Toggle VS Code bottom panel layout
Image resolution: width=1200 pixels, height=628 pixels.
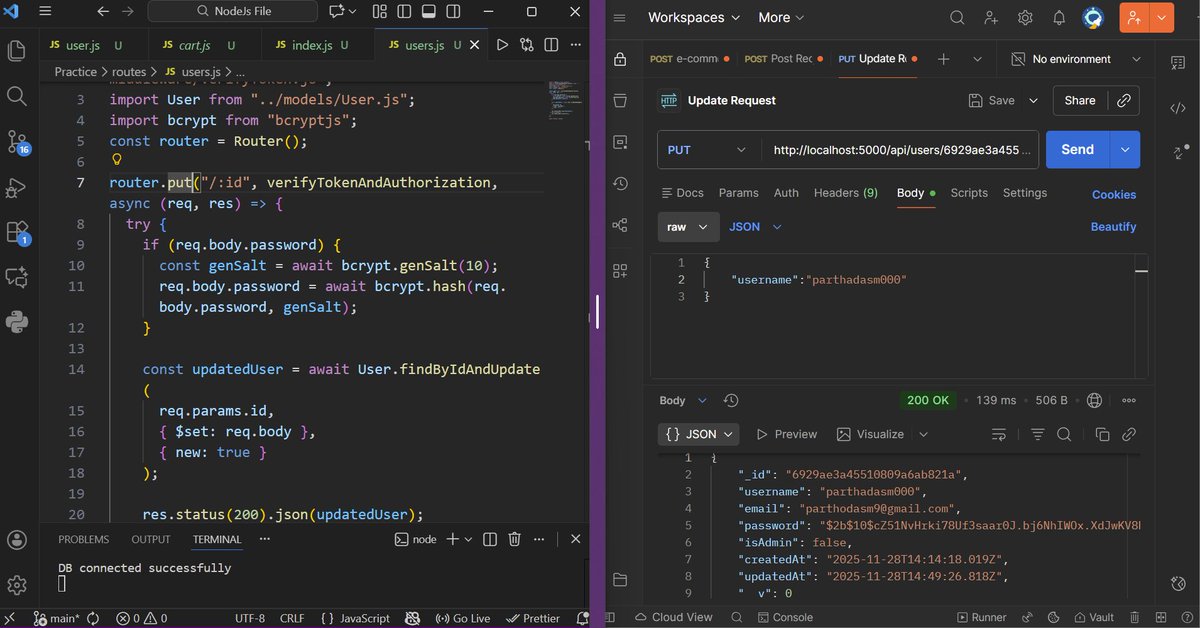(x=428, y=13)
